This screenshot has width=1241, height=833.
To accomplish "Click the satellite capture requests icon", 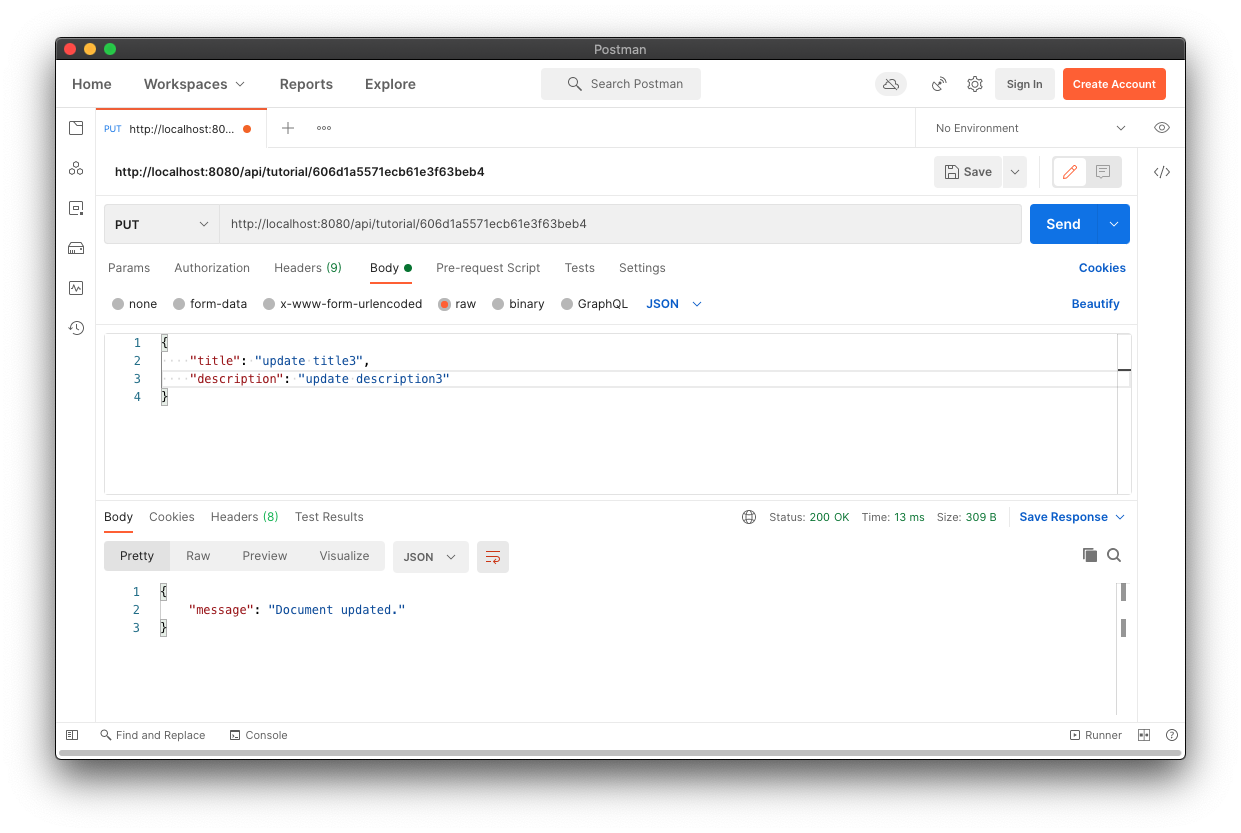I will 939,84.
